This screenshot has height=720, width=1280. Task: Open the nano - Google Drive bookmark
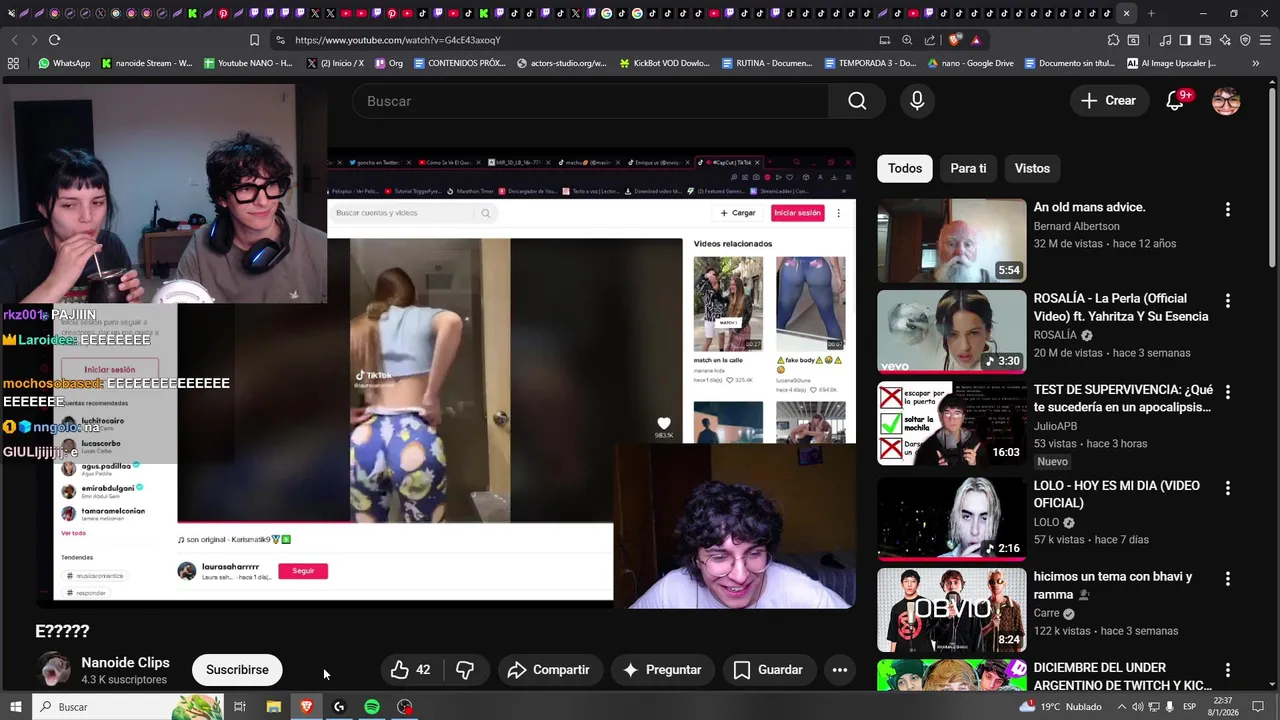pos(970,63)
